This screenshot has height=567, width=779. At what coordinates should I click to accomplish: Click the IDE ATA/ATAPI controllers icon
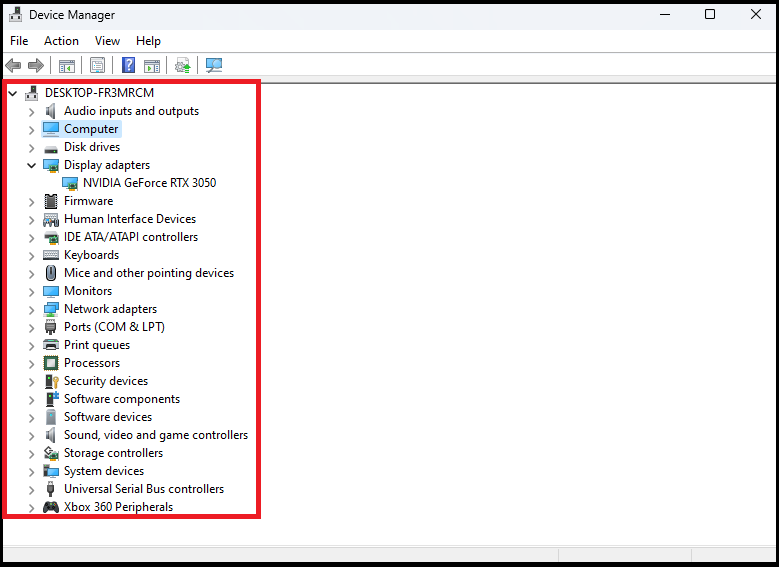pyautogui.click(x=51, y=237)
